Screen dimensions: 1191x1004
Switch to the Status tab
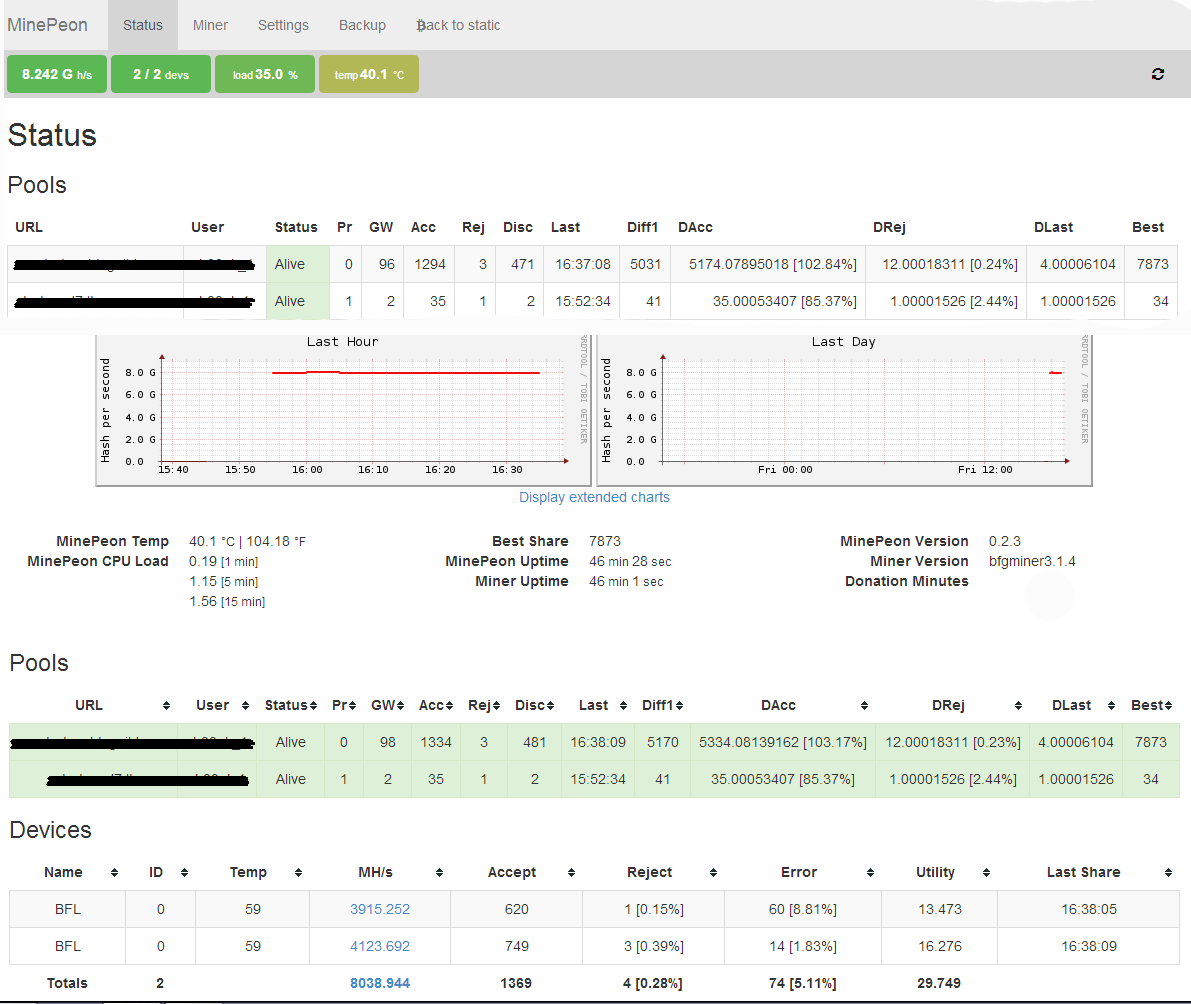pos(143,25)
